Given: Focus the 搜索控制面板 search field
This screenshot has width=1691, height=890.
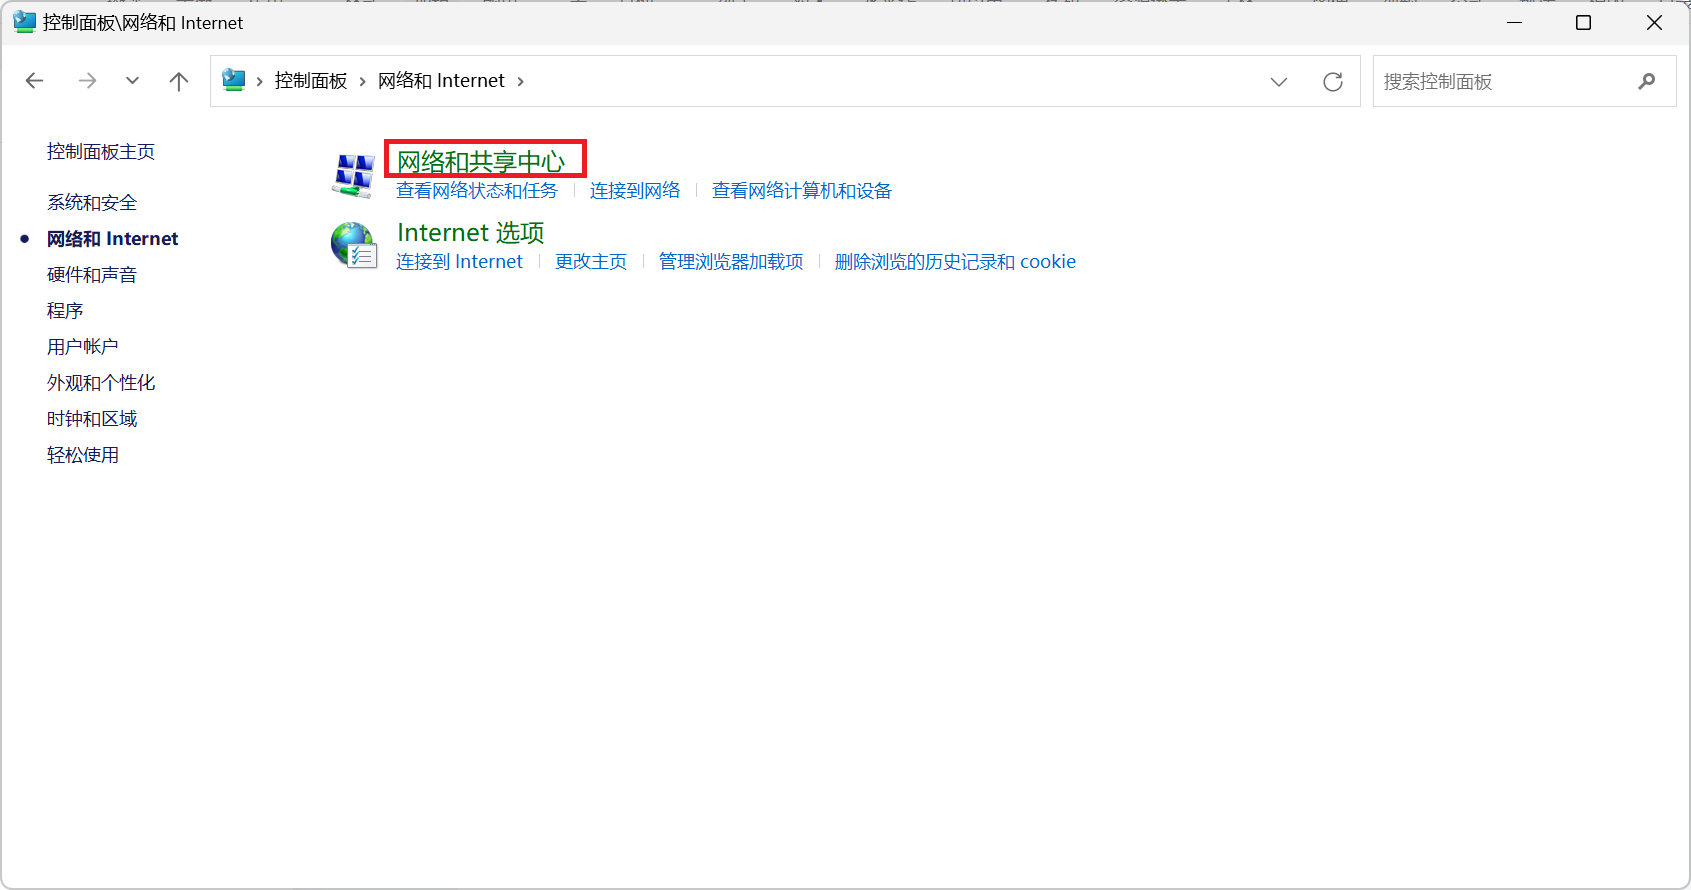Looking at the screenshot, I should (1524, 81).
